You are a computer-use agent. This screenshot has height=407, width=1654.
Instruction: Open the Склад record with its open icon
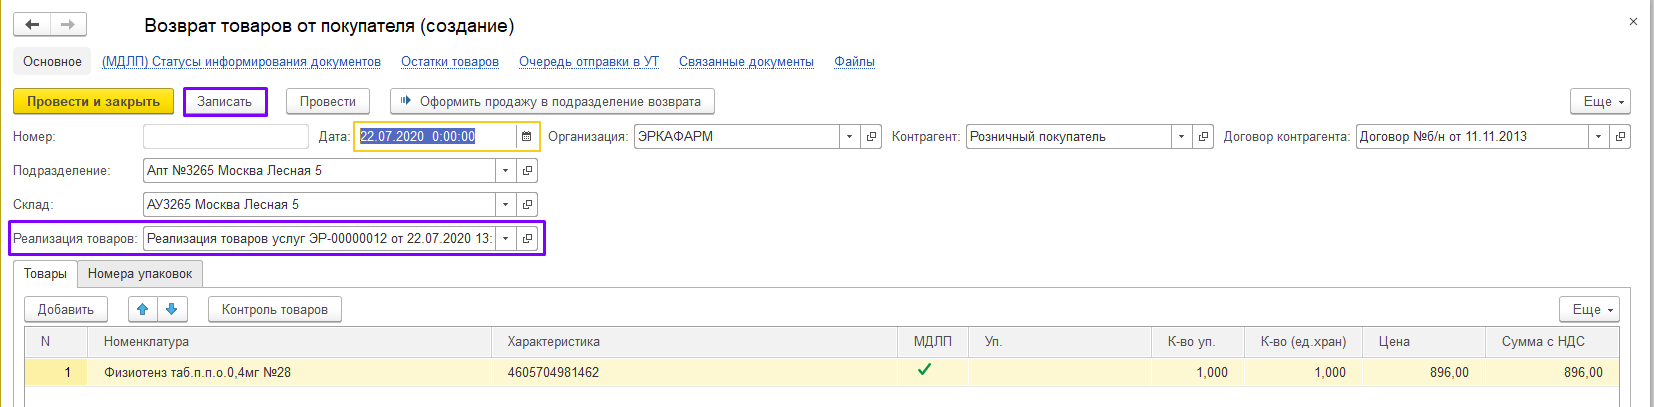pos(527,204)
